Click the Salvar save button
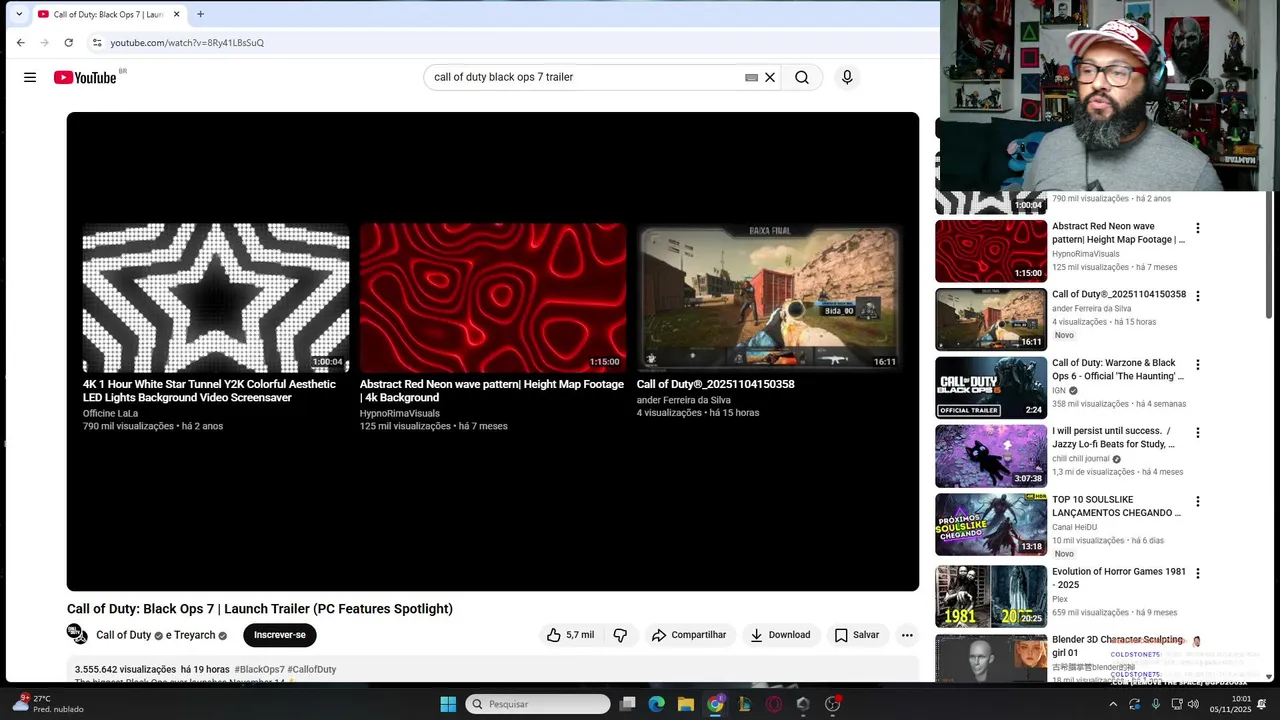The image size is (1280, 720). [x=857, y=635]
